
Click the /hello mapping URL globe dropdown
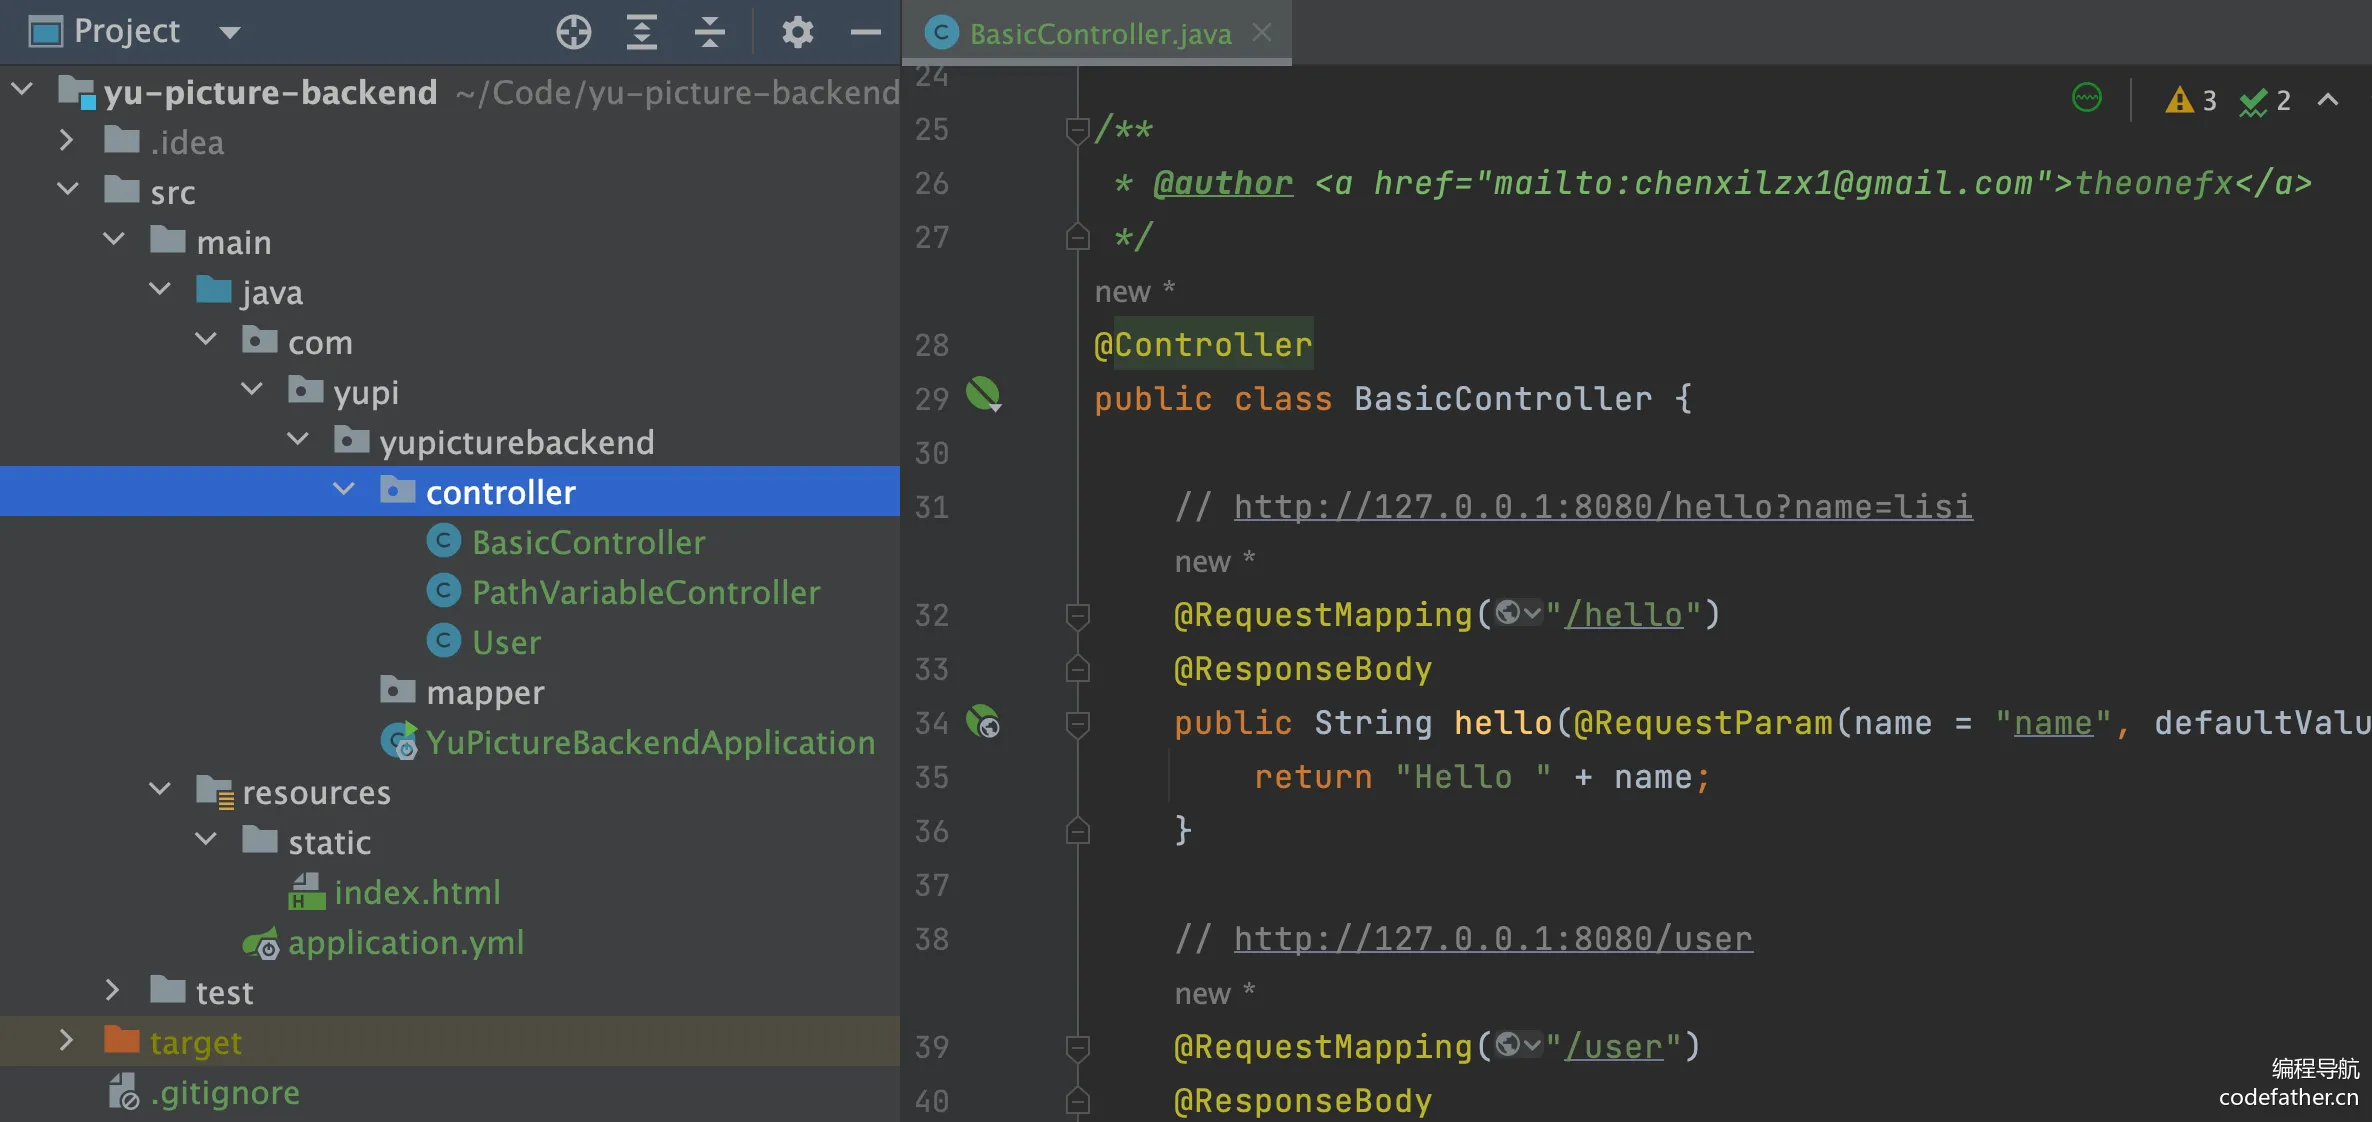click(x=1518, y=613)
